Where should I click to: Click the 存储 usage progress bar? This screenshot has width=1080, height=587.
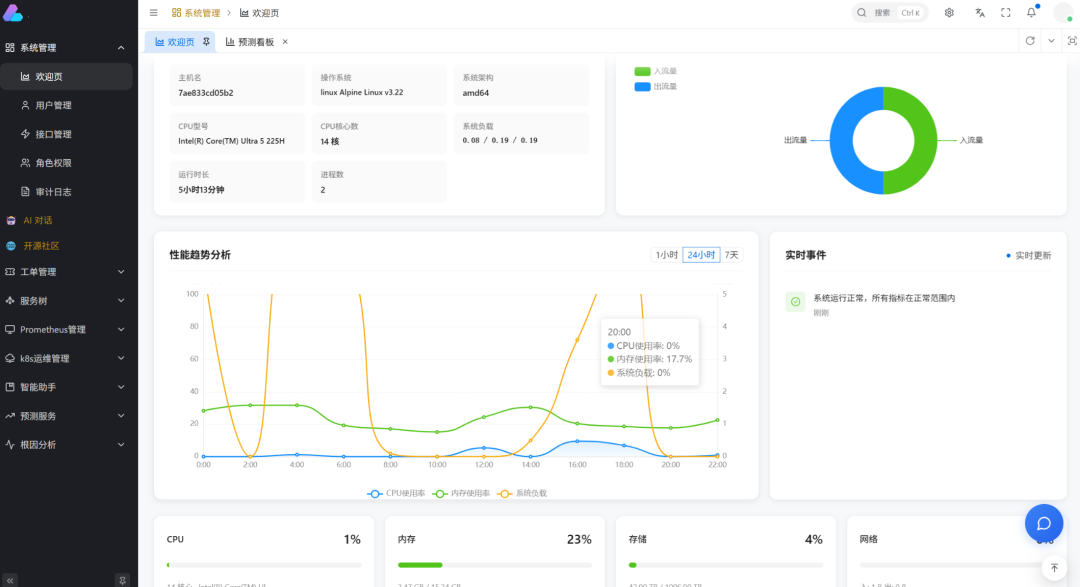pos(726,565)
